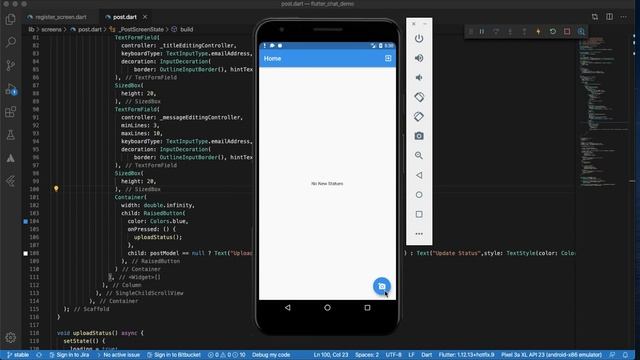Open Dart DevTools widget inspector icon
This screenshot has width=640, height=360.
(x=581, y=31)
